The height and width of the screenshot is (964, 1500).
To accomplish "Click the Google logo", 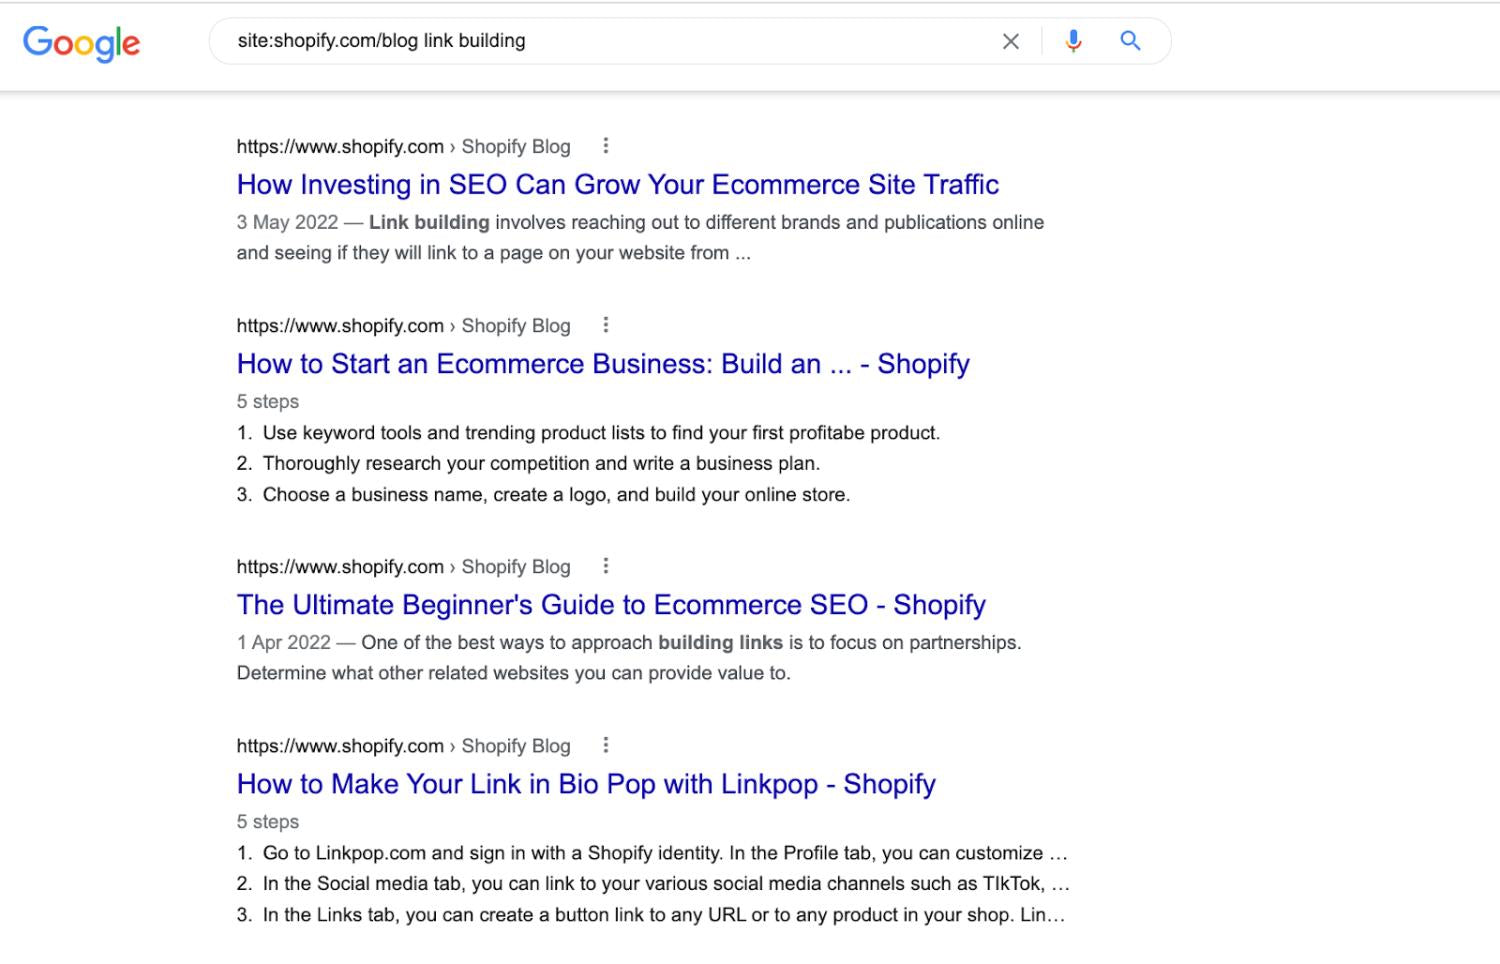I will click(81, 42).
